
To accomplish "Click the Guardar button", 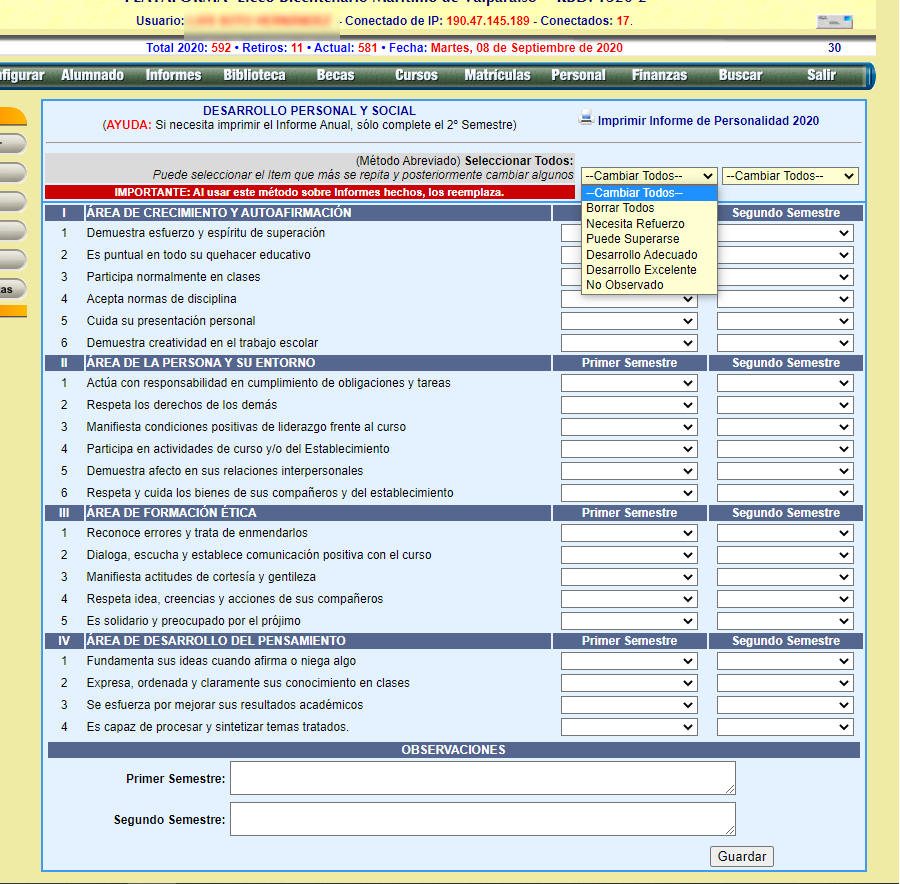I will pos(742,856).
